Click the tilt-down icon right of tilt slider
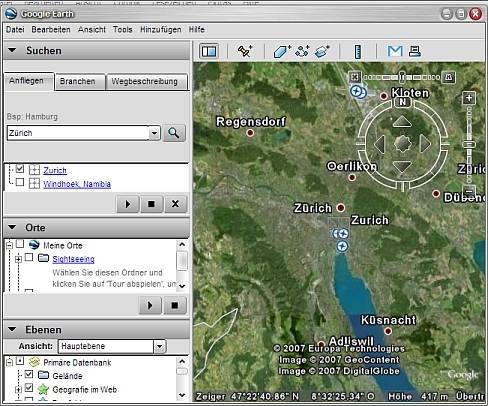This screenshot has width=488, height=406. click(x=449, y=77)
